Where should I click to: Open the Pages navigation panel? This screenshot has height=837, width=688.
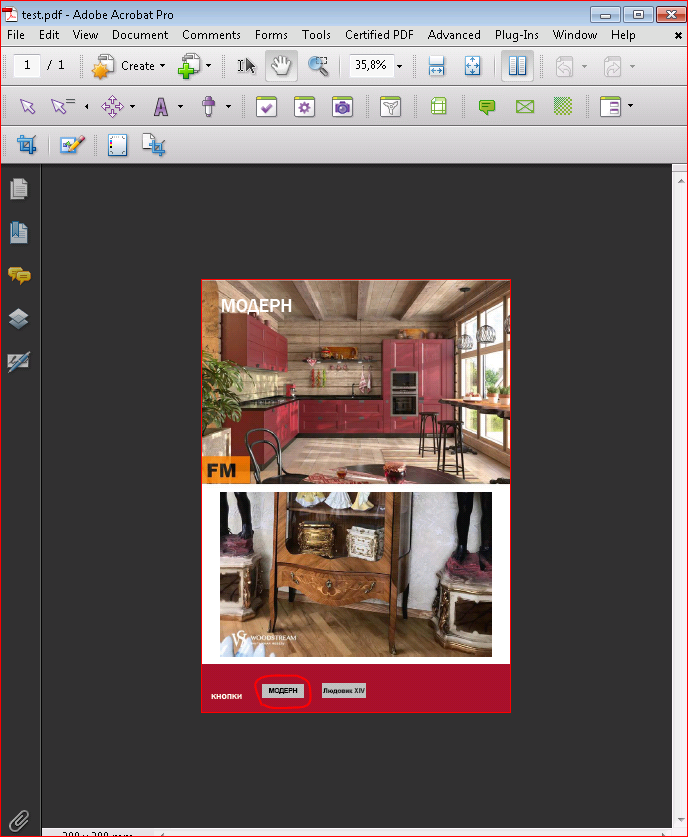[x=19, y=189]
